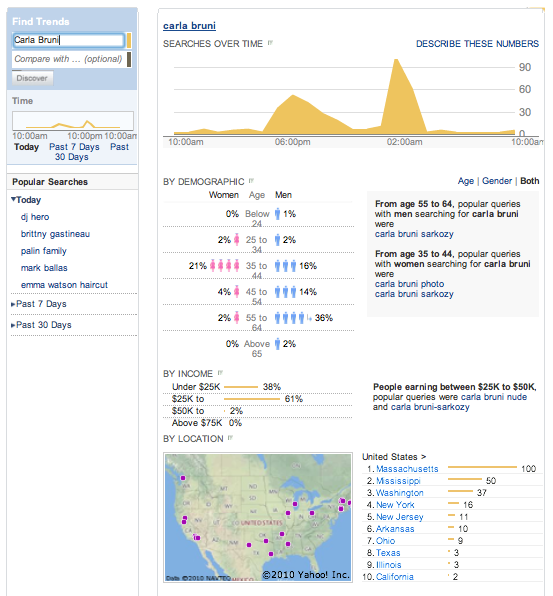Open the palin family popular search
The height and width of the screenshot is (596, 553).
pos(44,251)
